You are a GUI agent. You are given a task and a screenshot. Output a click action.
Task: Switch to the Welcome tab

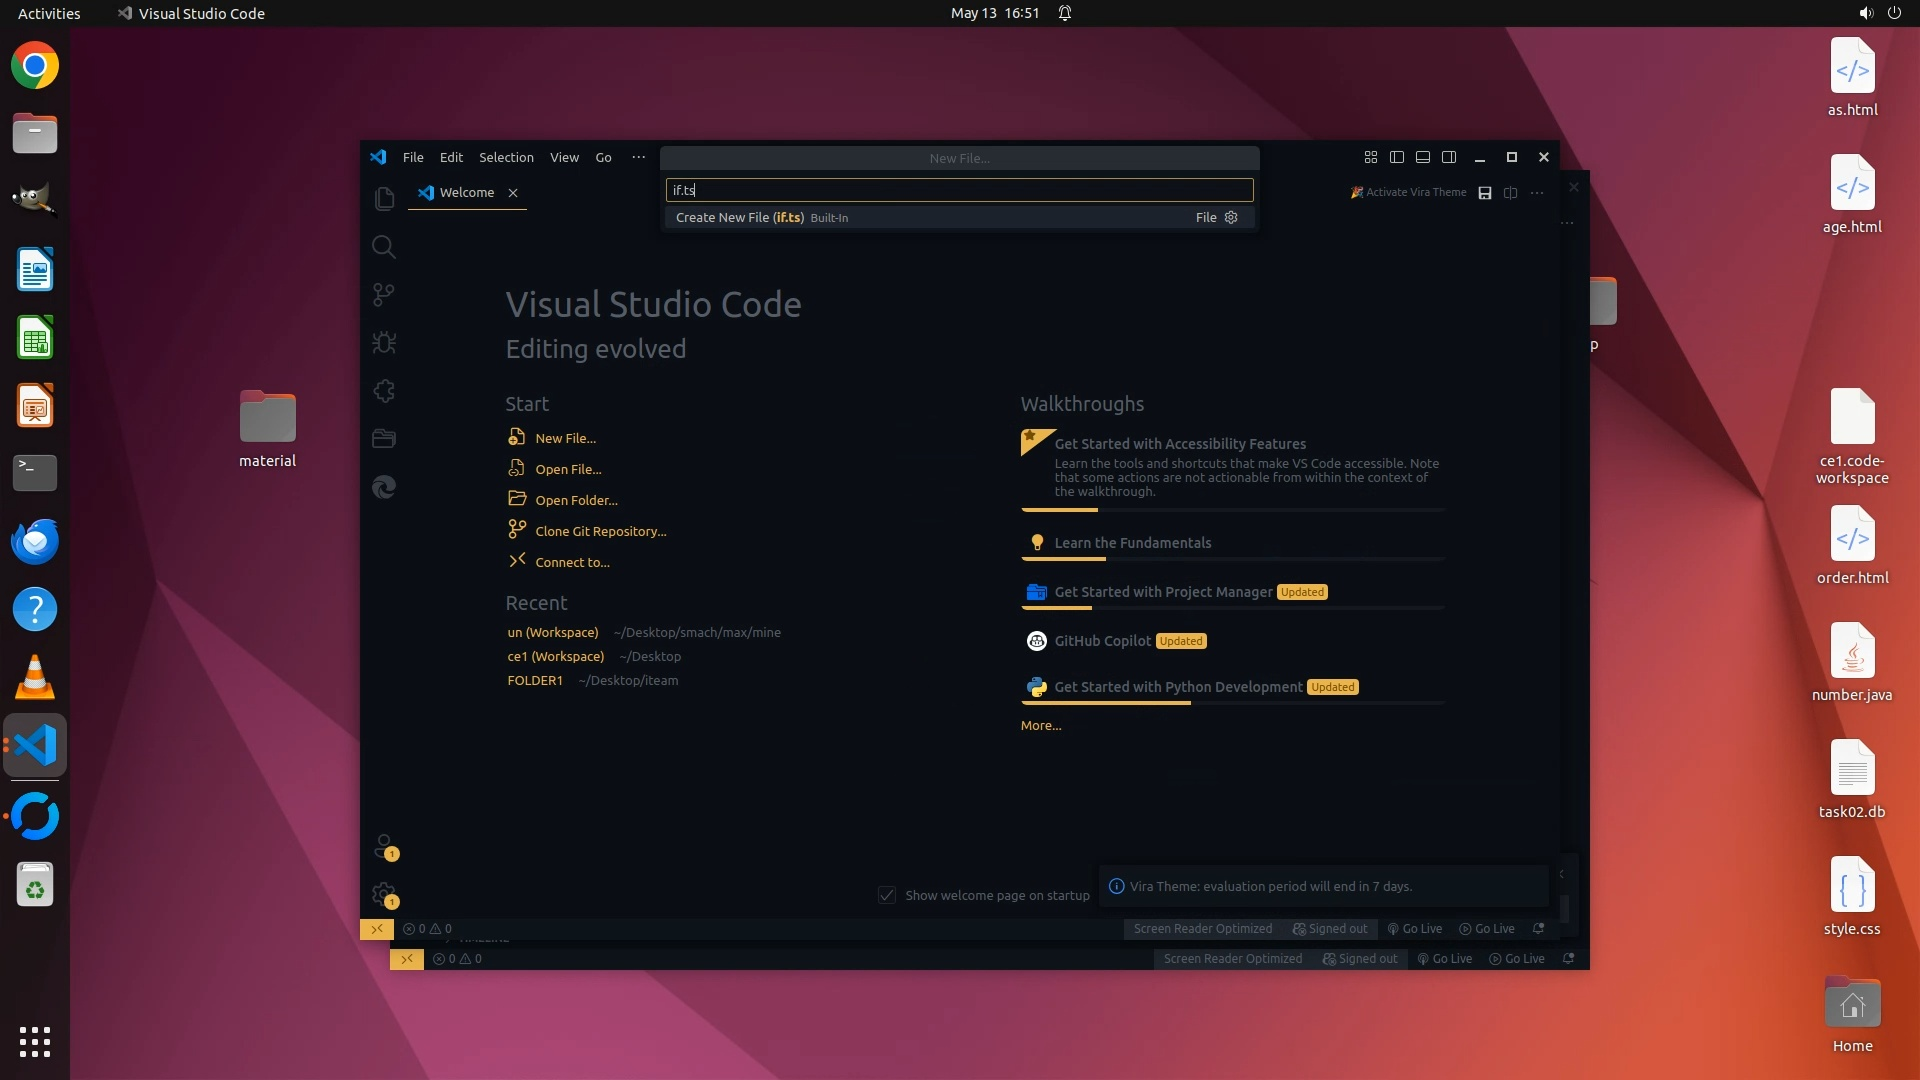coord(466,193)
